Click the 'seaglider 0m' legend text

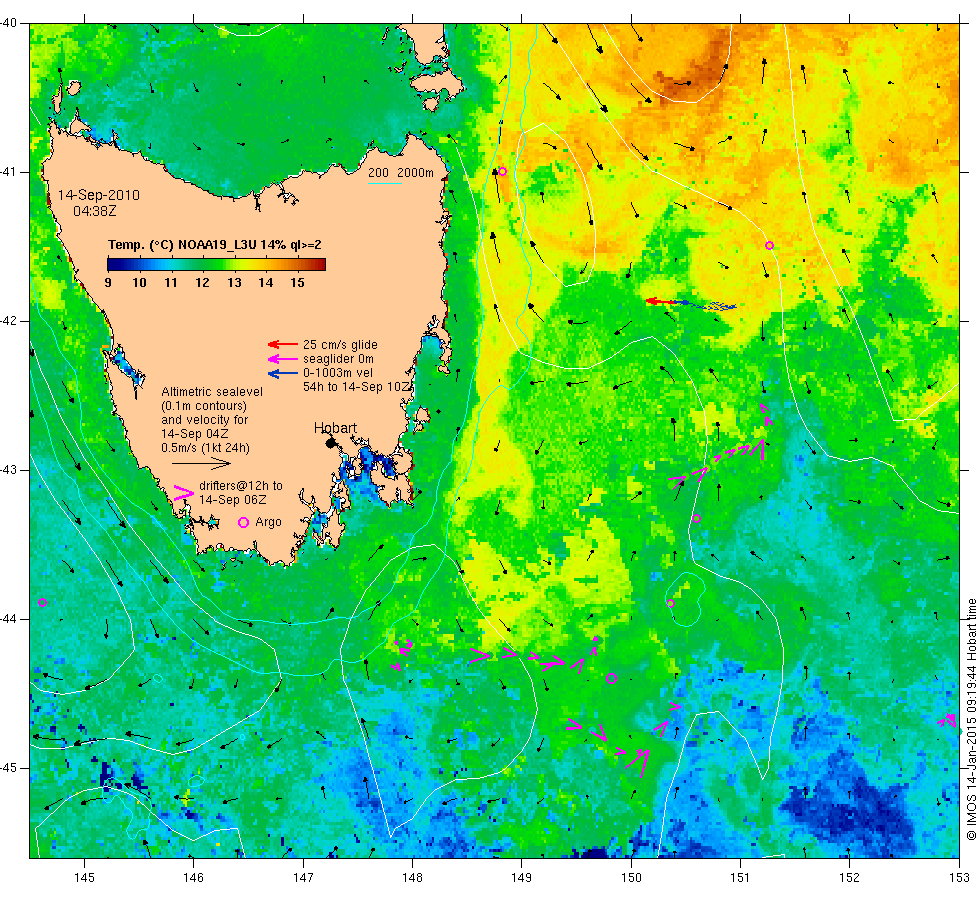(x=338, y=359)
